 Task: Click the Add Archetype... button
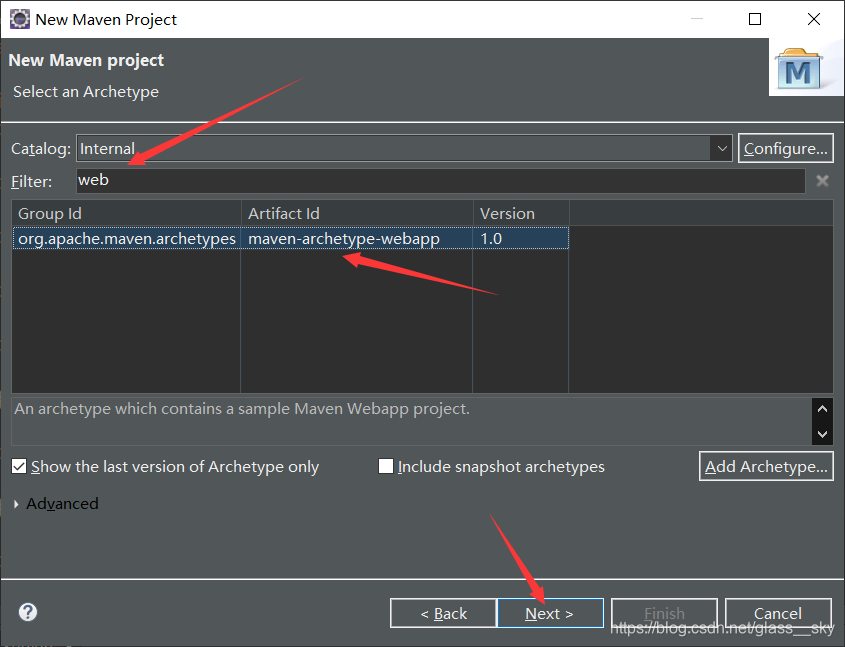[766, 466]
